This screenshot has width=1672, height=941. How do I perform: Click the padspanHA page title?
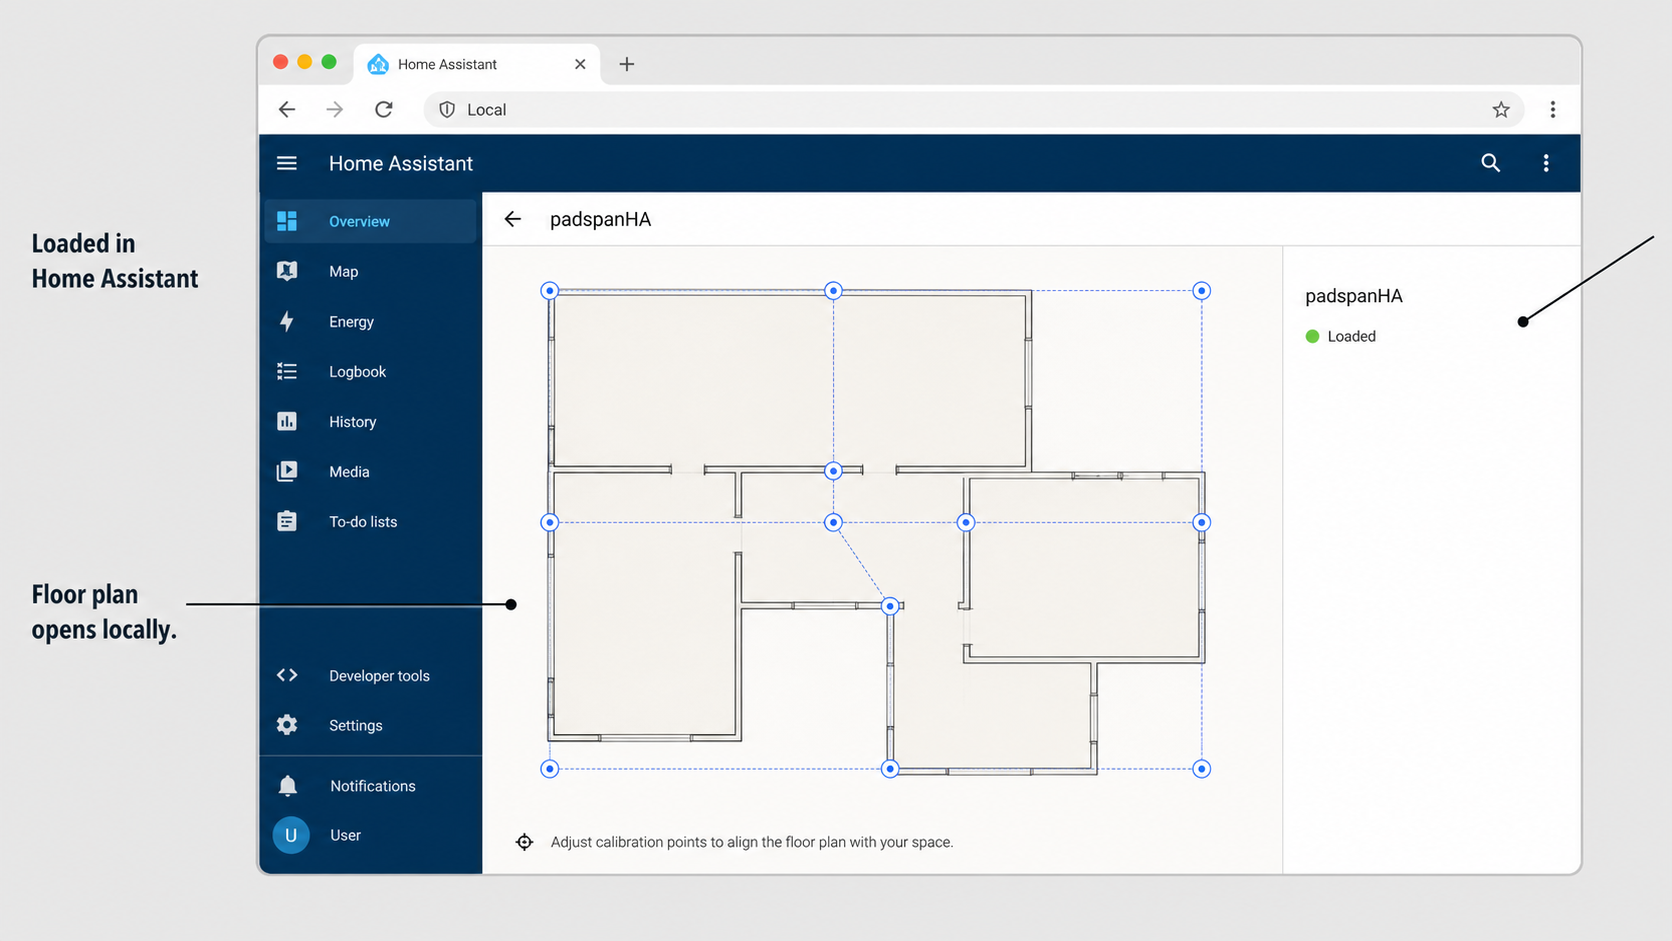pos(600,219)
